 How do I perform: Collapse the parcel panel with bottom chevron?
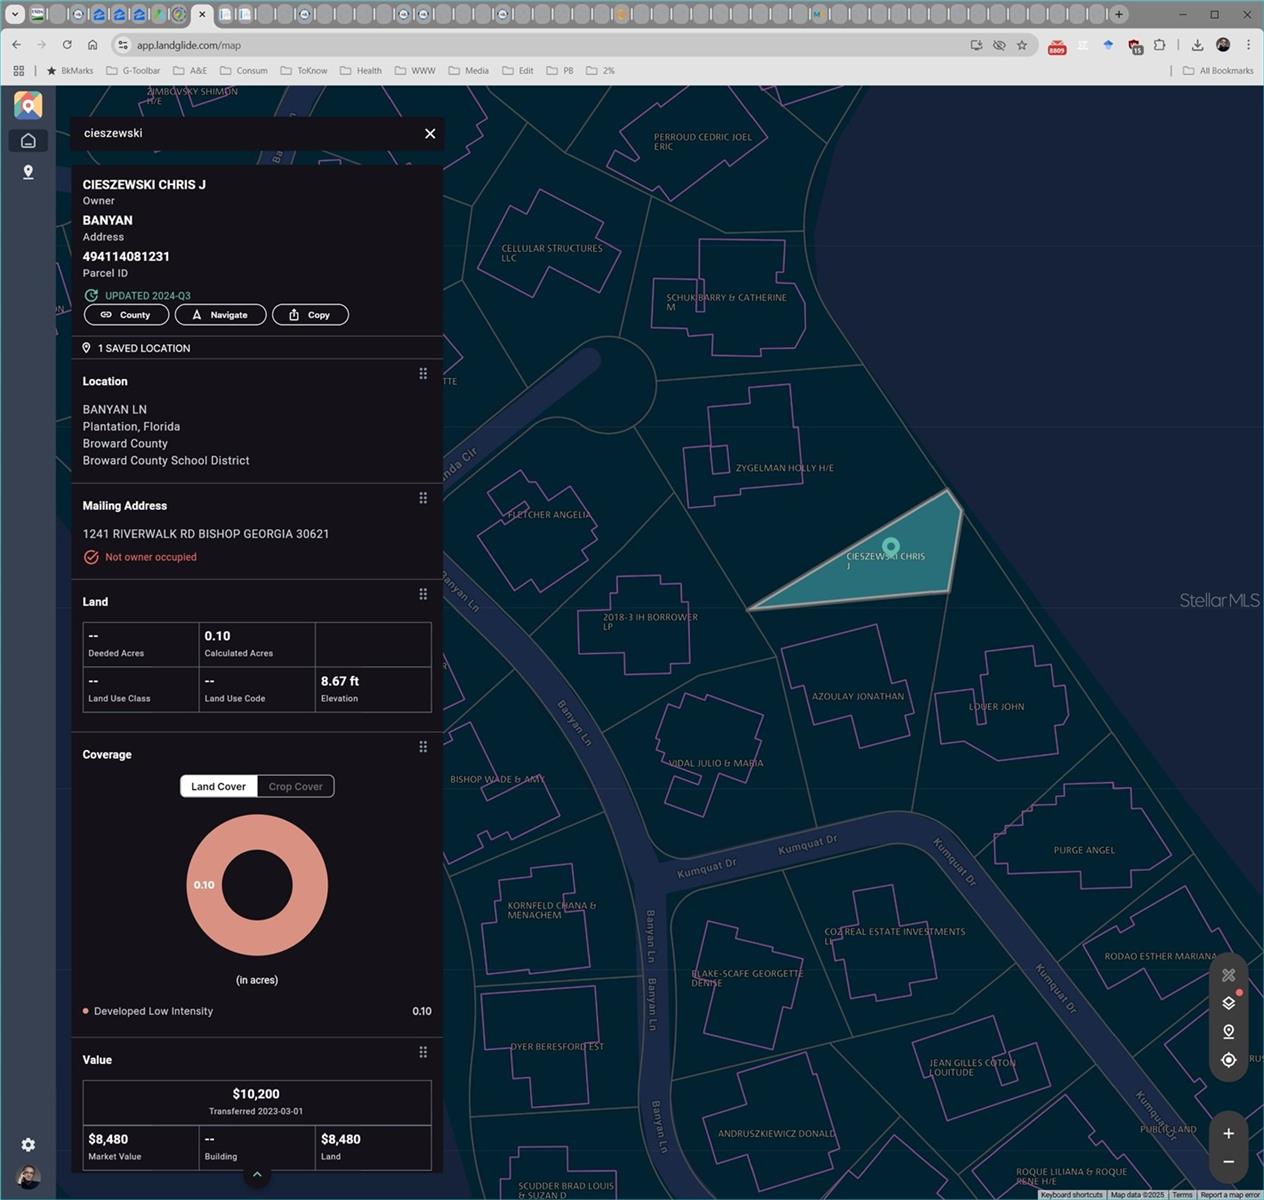(257, 1175)
